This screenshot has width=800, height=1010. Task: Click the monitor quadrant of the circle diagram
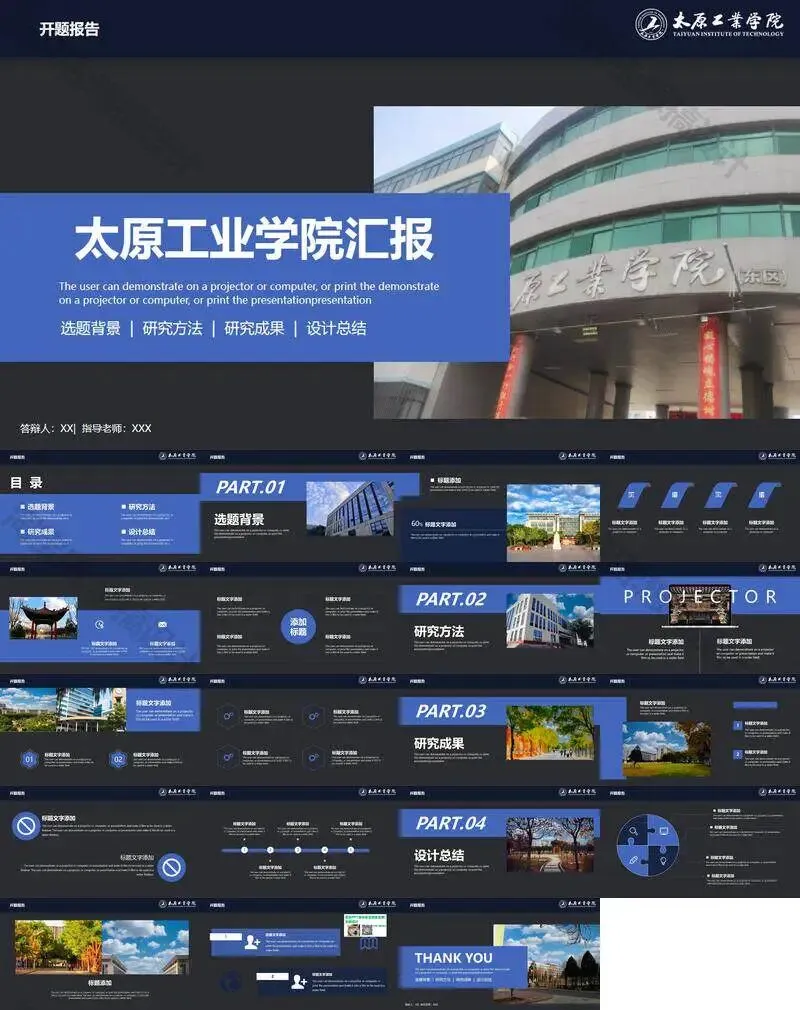tap(663, 831)
